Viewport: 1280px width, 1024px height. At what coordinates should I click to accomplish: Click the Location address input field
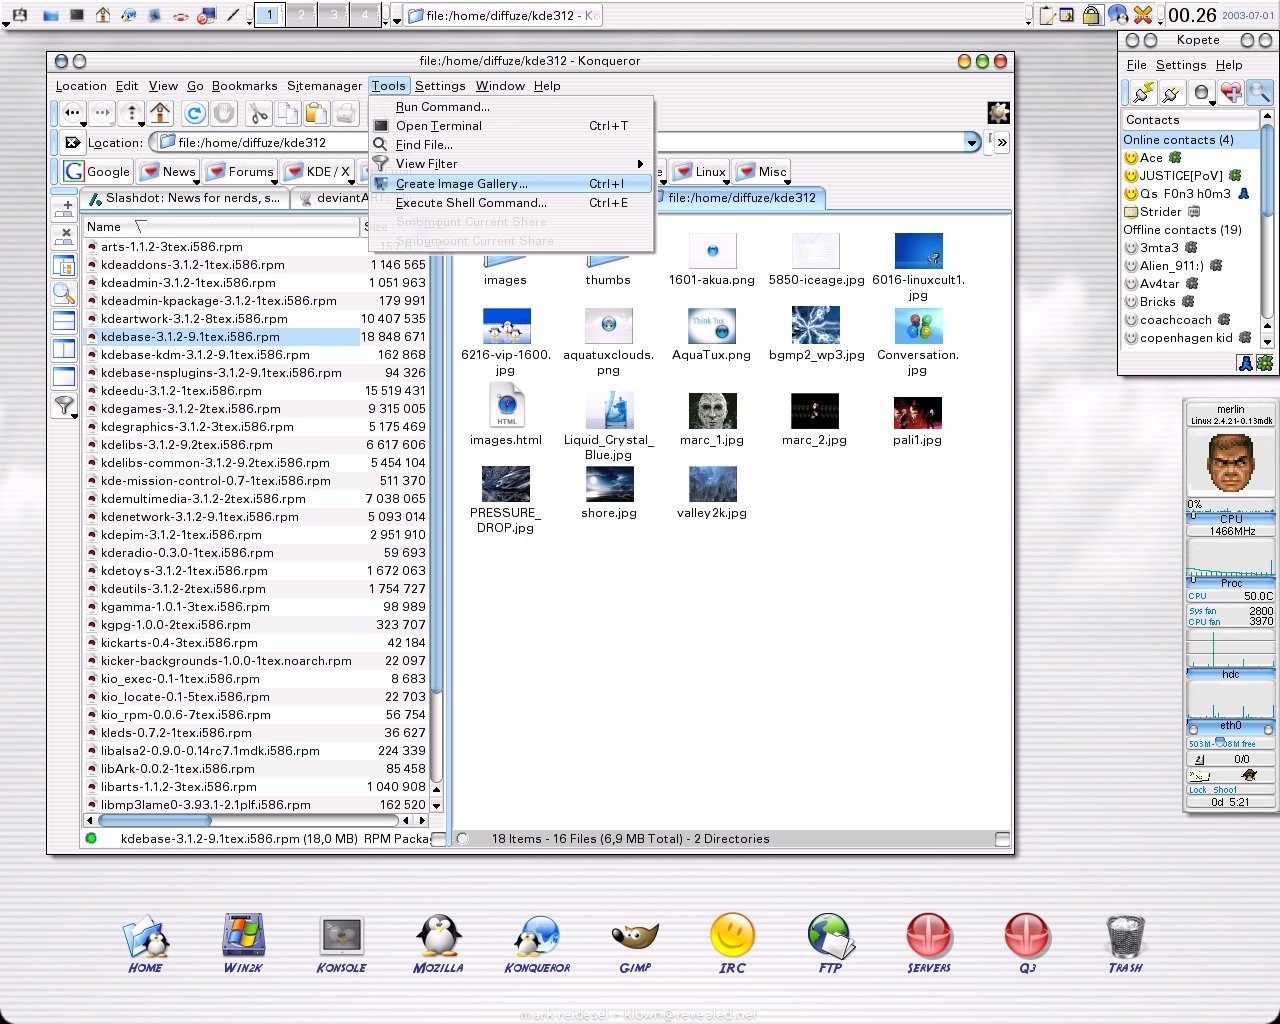click(x=560, y=143)
